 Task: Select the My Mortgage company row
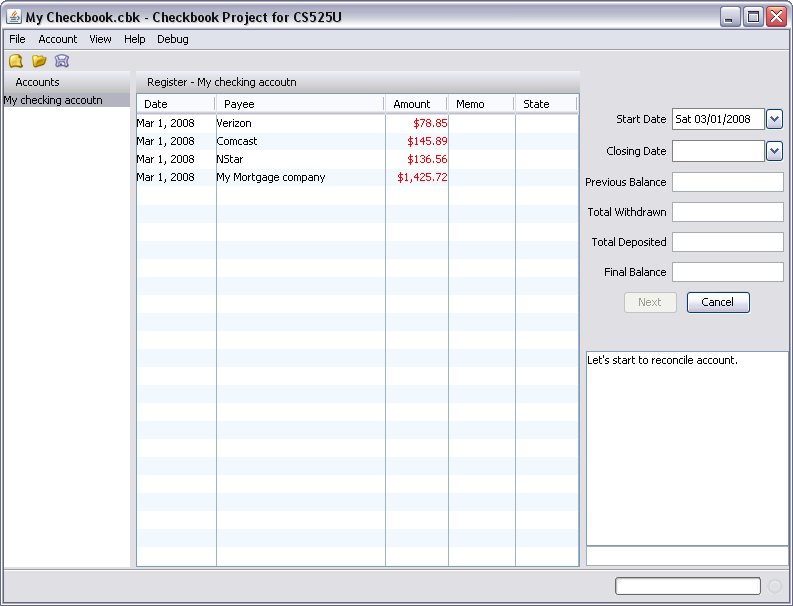tap(300, 177)
